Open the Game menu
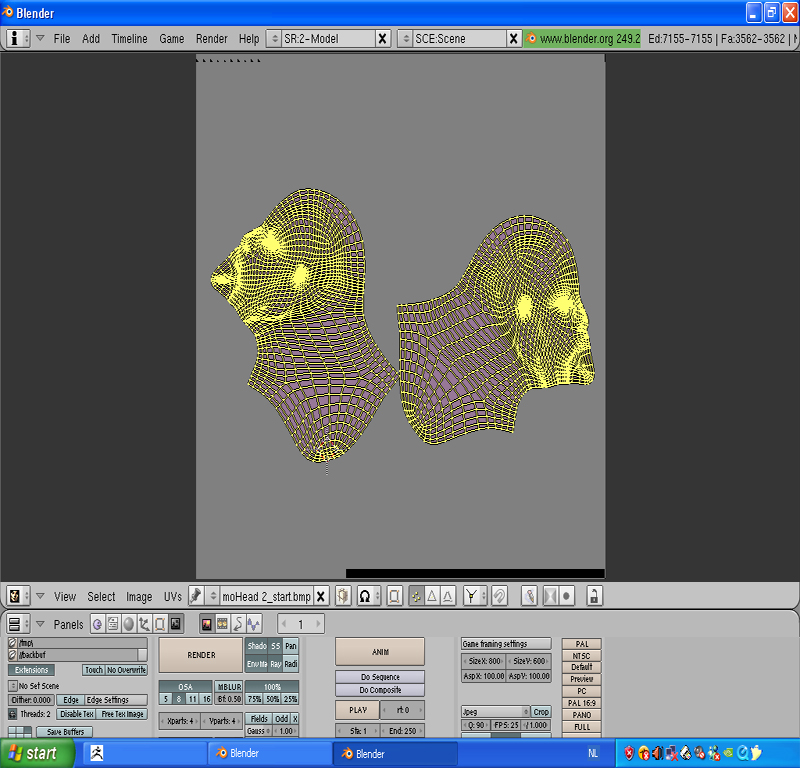800x768 pixels. click(x=171, y=39)
